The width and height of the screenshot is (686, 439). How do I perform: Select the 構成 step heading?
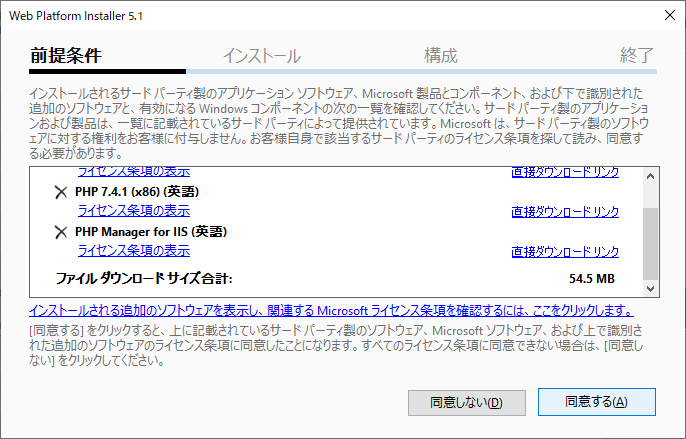pyautogui.click(x=441, y=56)
